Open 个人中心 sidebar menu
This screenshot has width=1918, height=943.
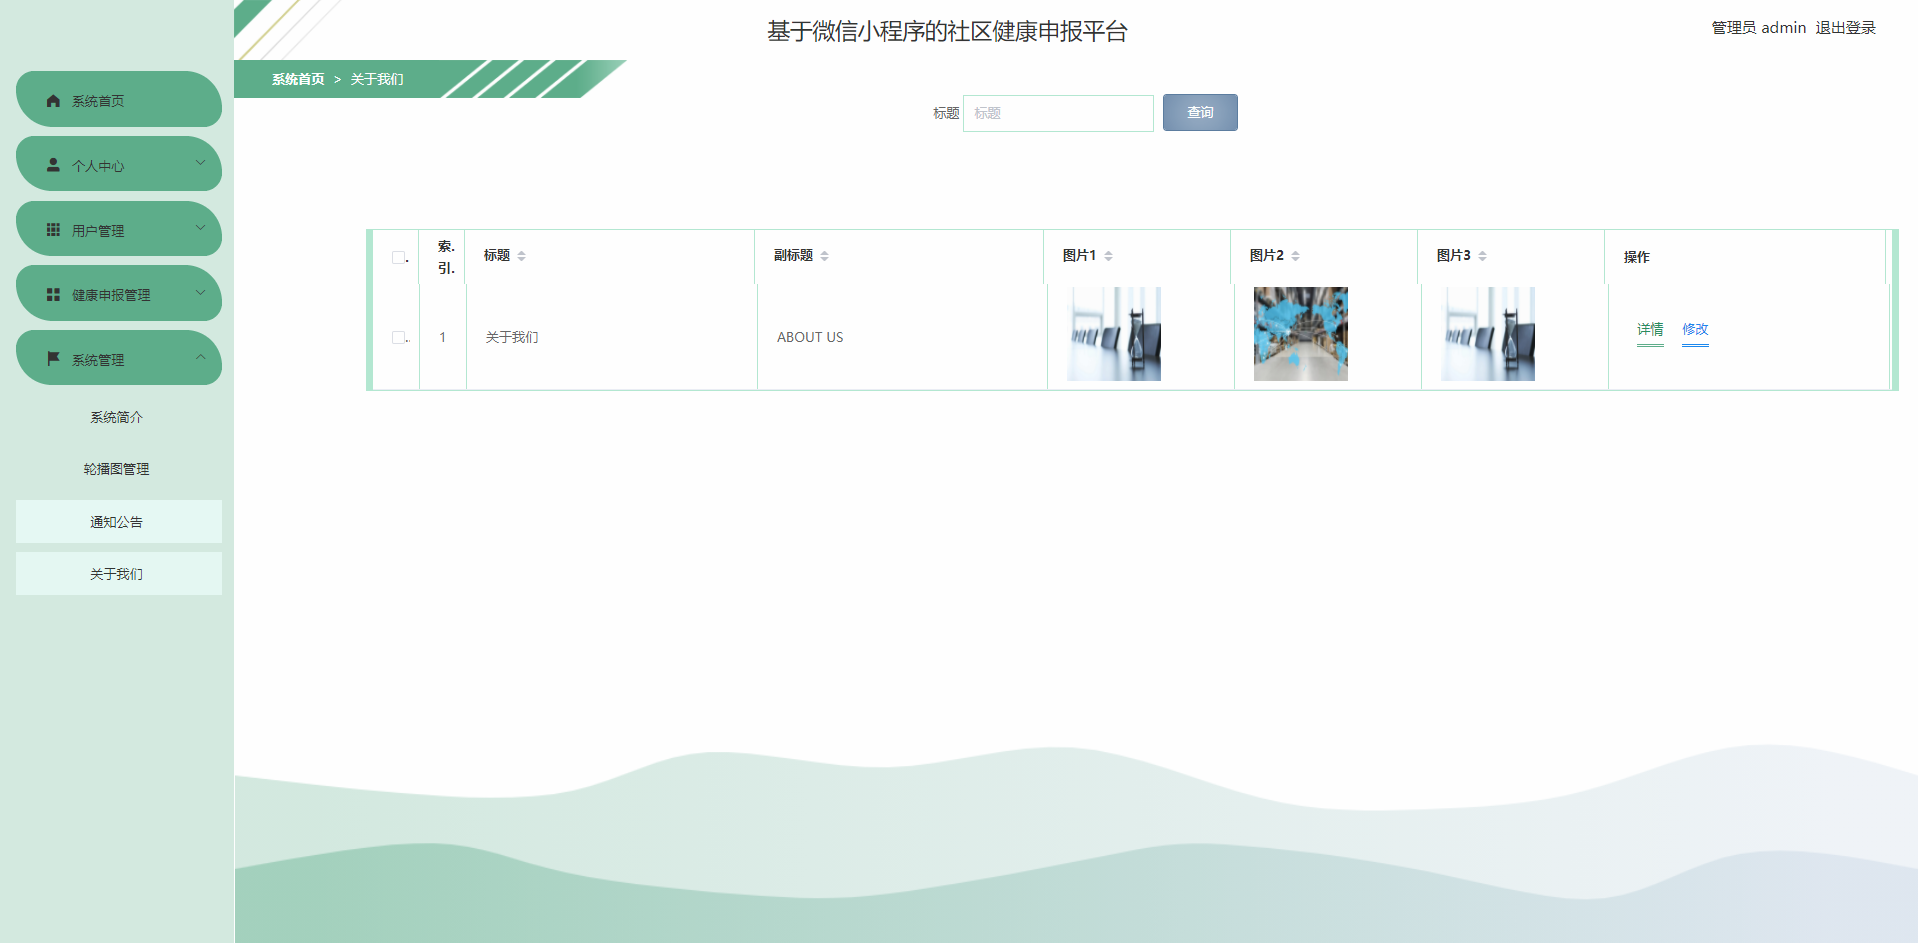pos(119,164)
